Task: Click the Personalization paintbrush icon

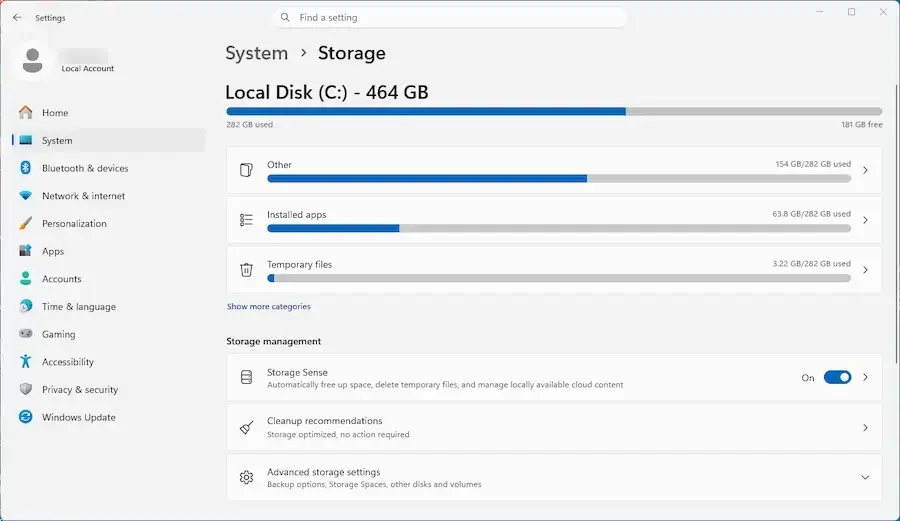Action: pyautogui.click(x=25, y=223)
